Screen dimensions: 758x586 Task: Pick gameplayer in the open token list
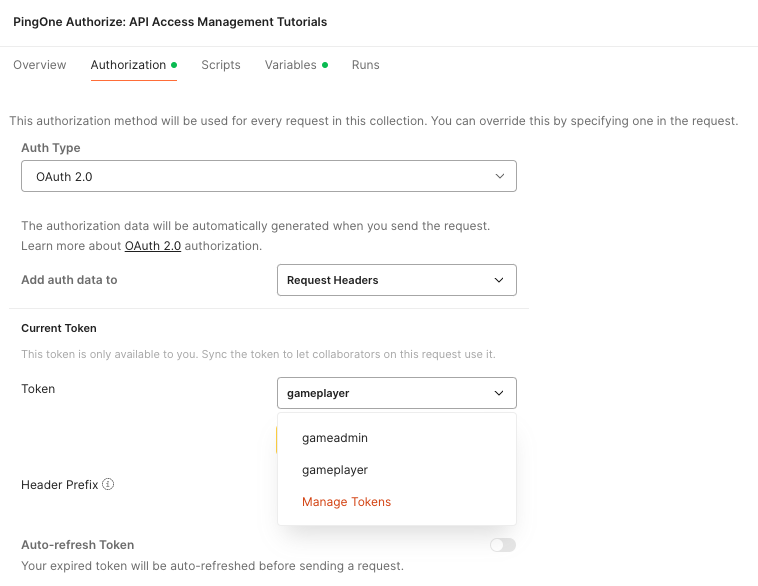click(x=335, y=470)
